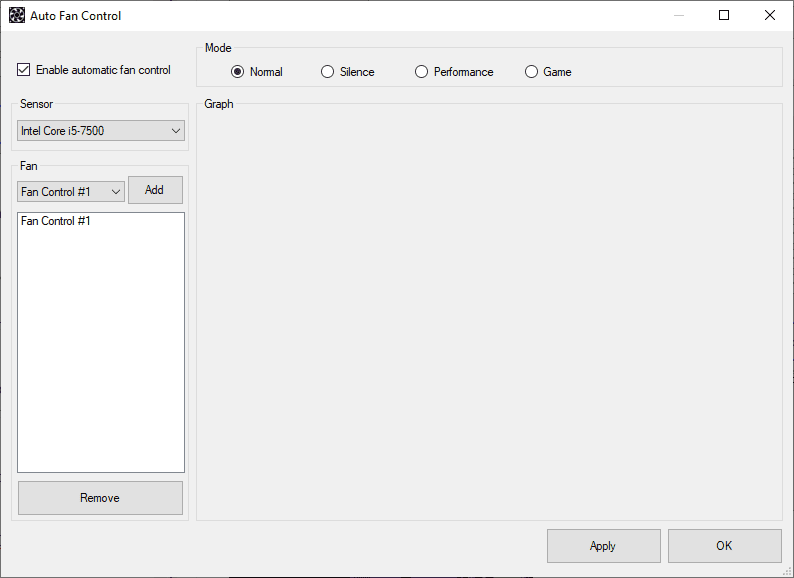The height and width of the screenshot is (578, 794).
Task: Open the Intel Core i5-7500 sensor dropdown
Action: coord(101,131)
